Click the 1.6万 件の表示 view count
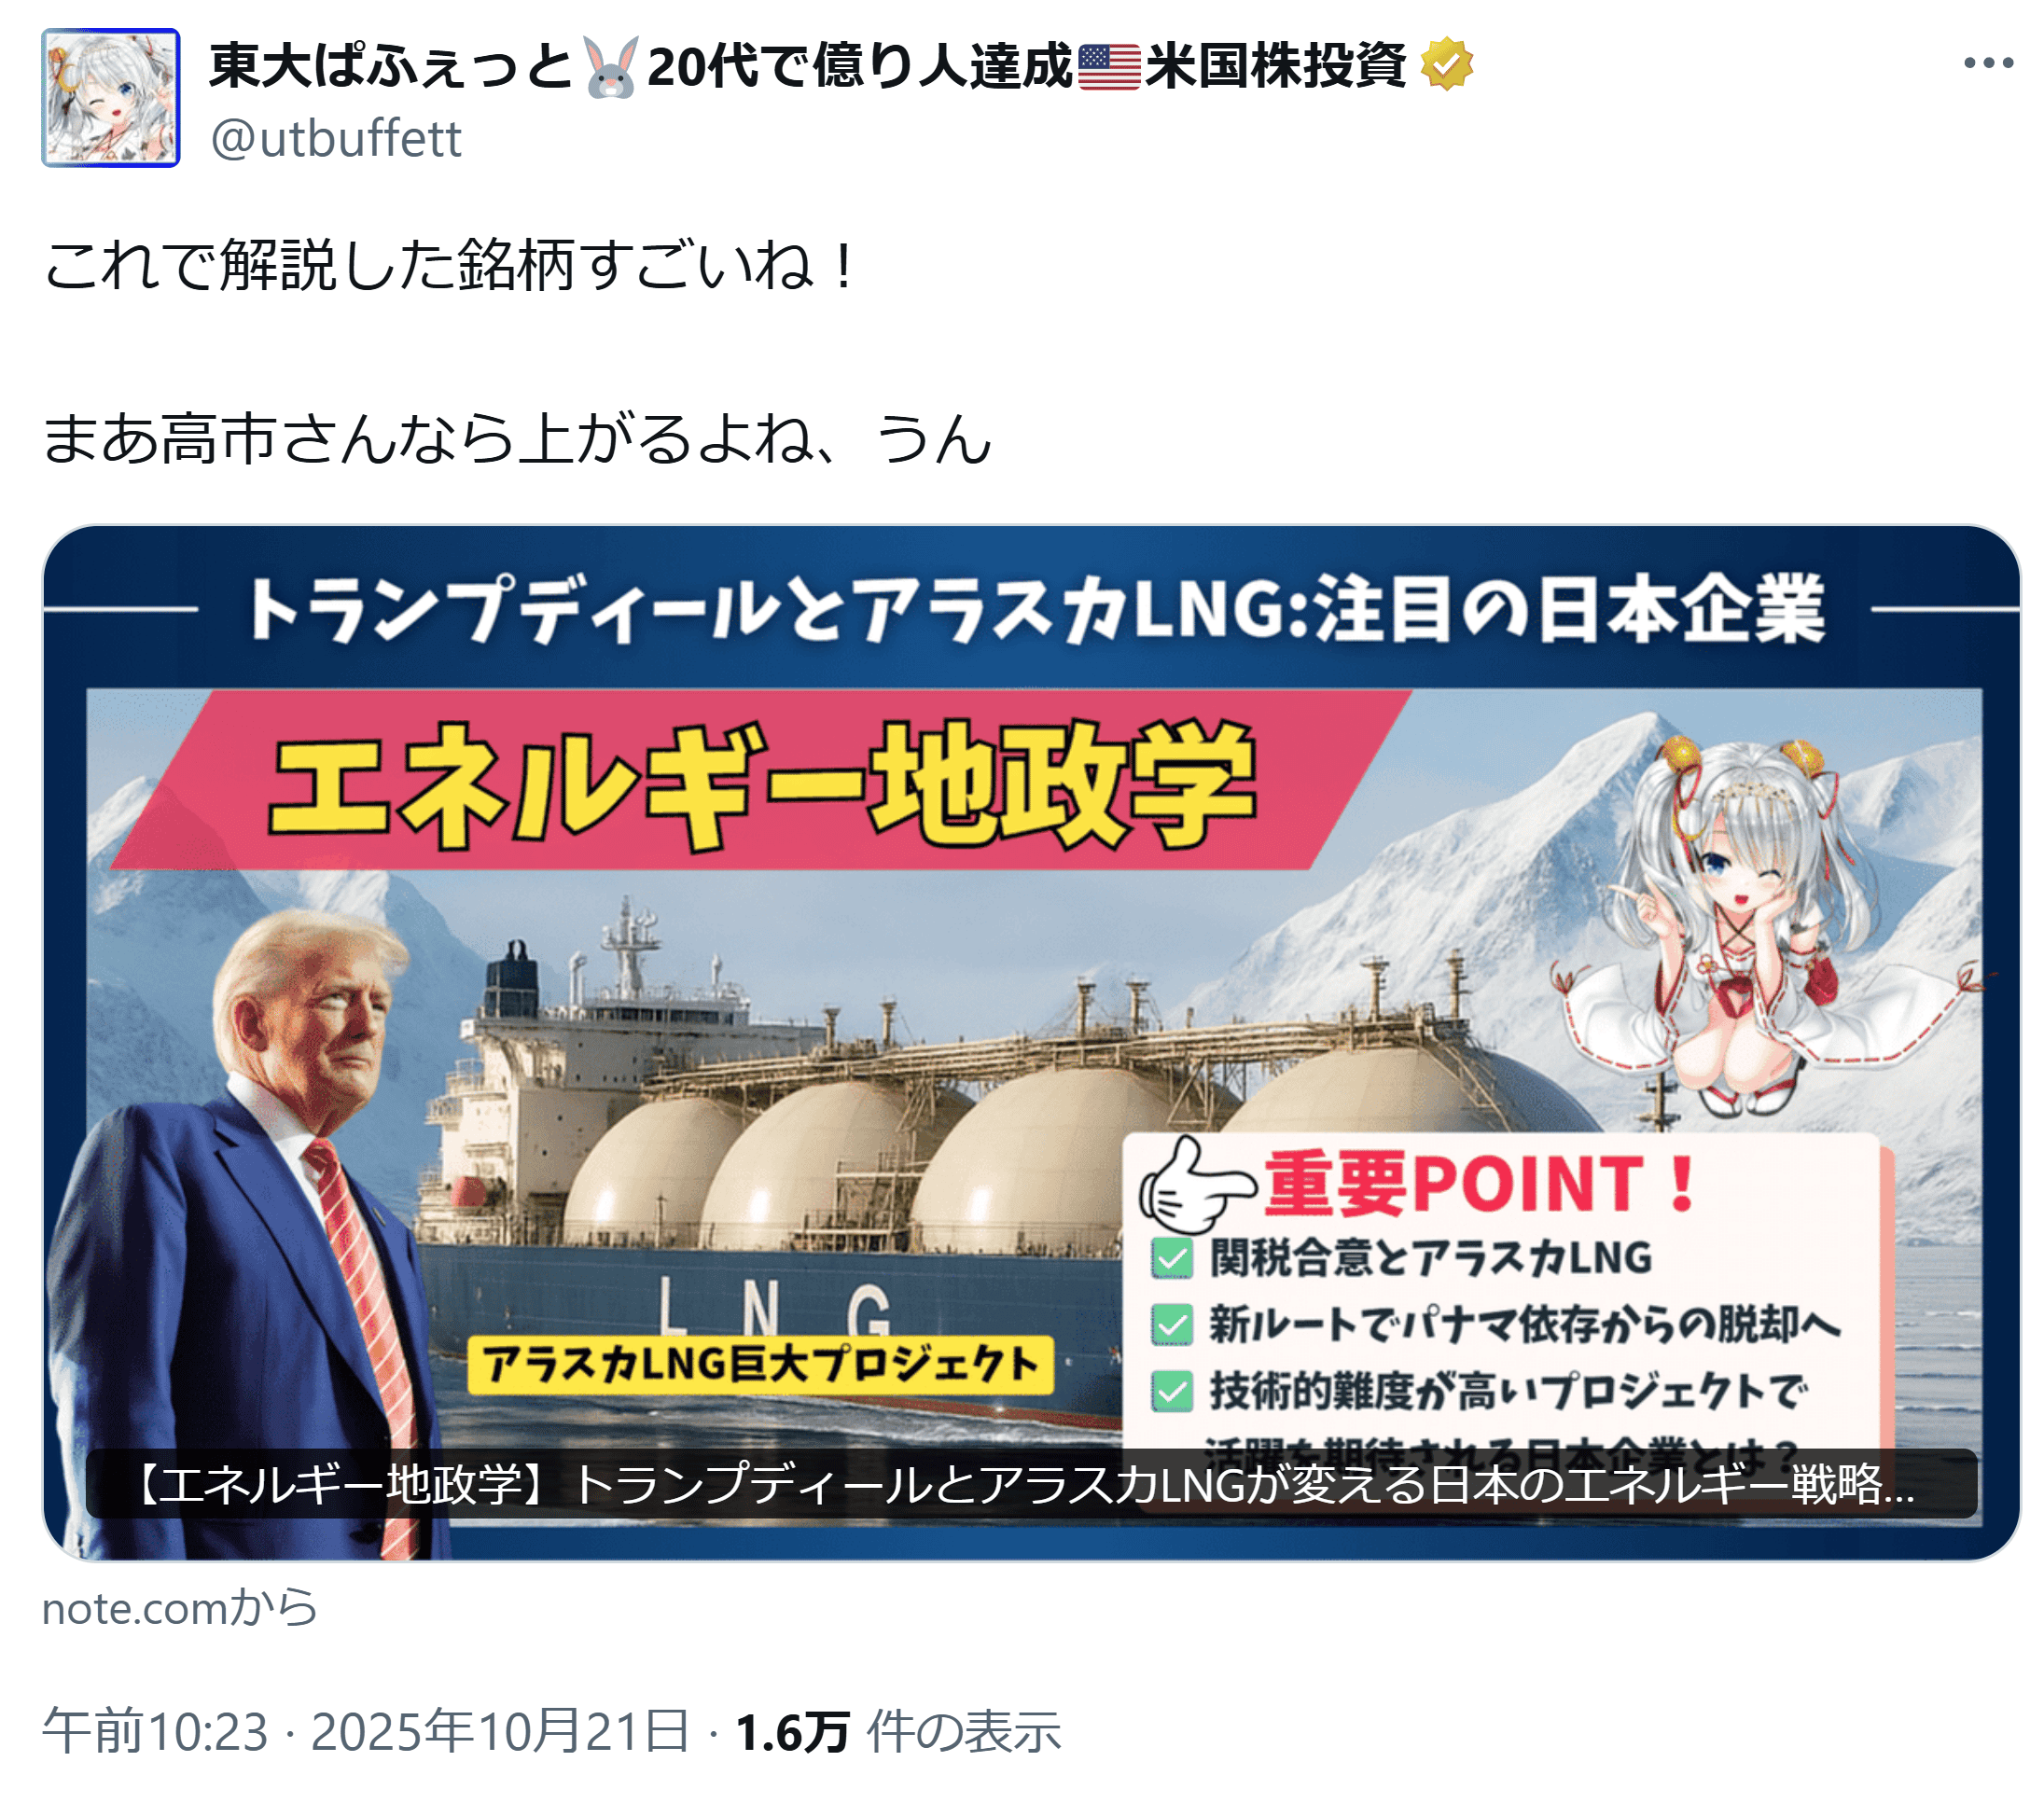This screenshot has height=1803, width=2044. click(898, 1732)
